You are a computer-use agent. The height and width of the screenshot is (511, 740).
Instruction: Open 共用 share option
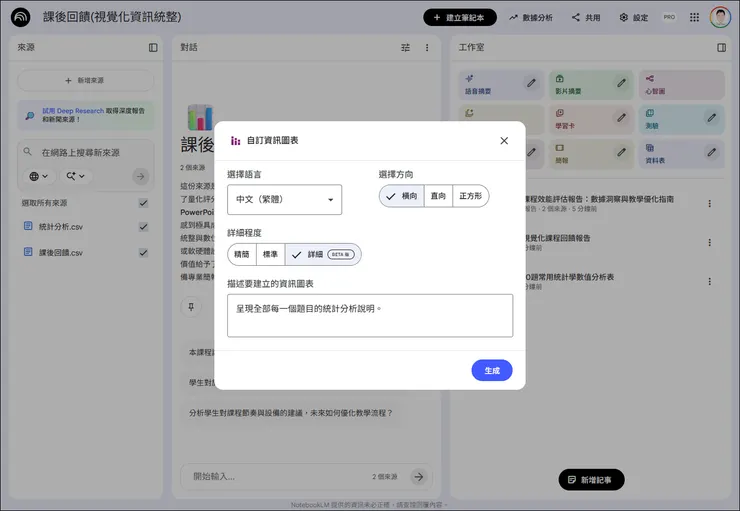[587, 17]
